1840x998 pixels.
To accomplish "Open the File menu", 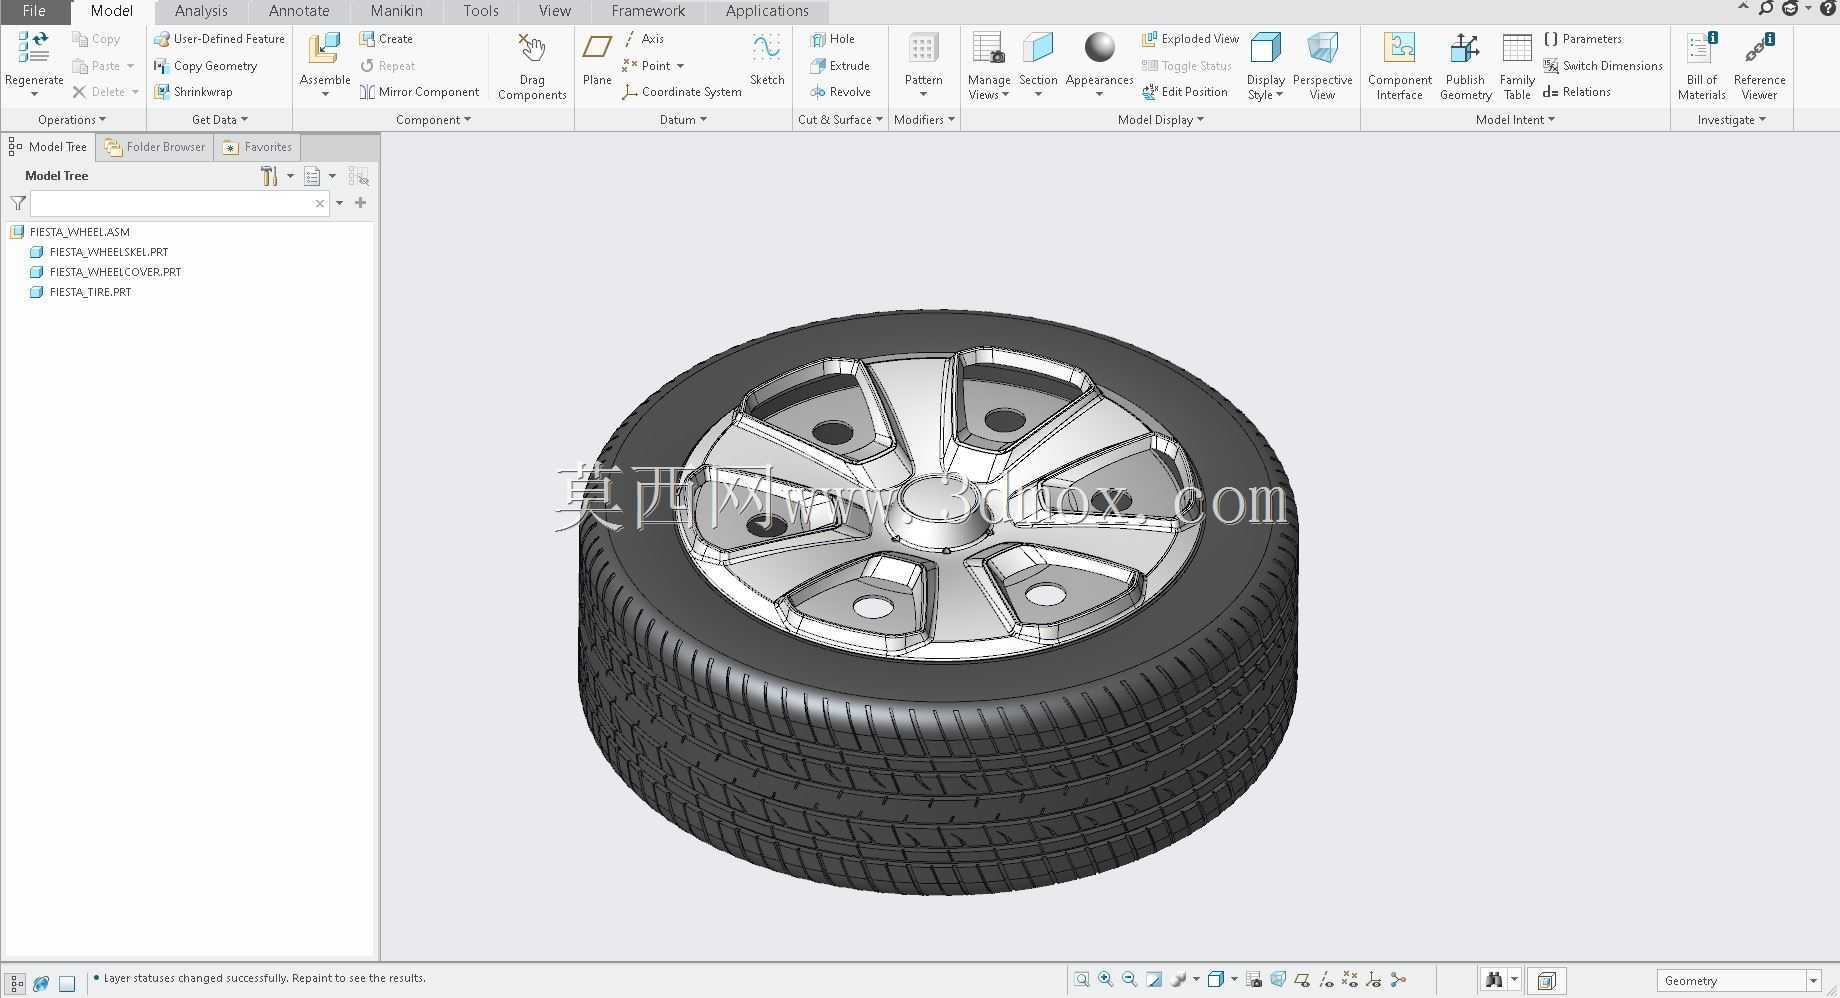I will coord(34,11).
